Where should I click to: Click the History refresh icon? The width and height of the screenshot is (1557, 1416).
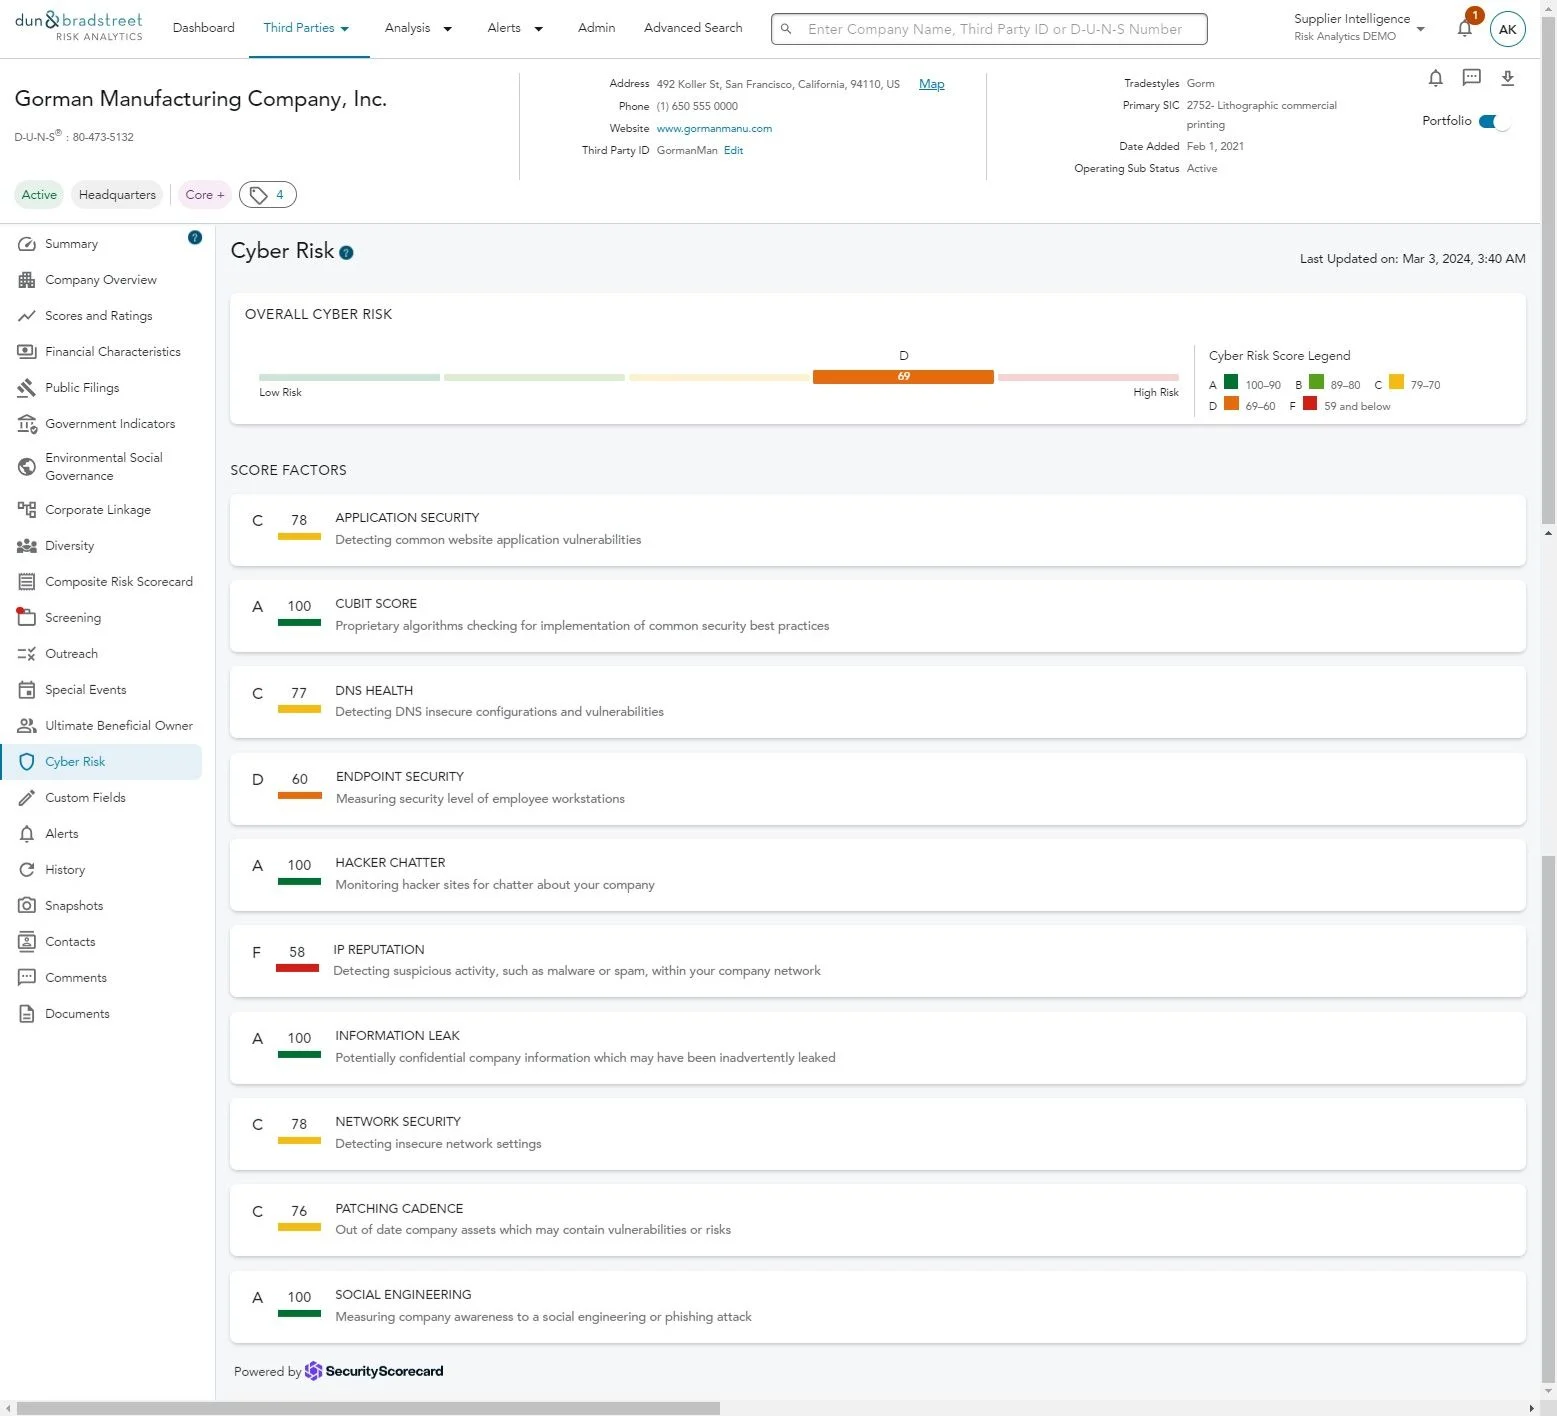click(27, 870)
